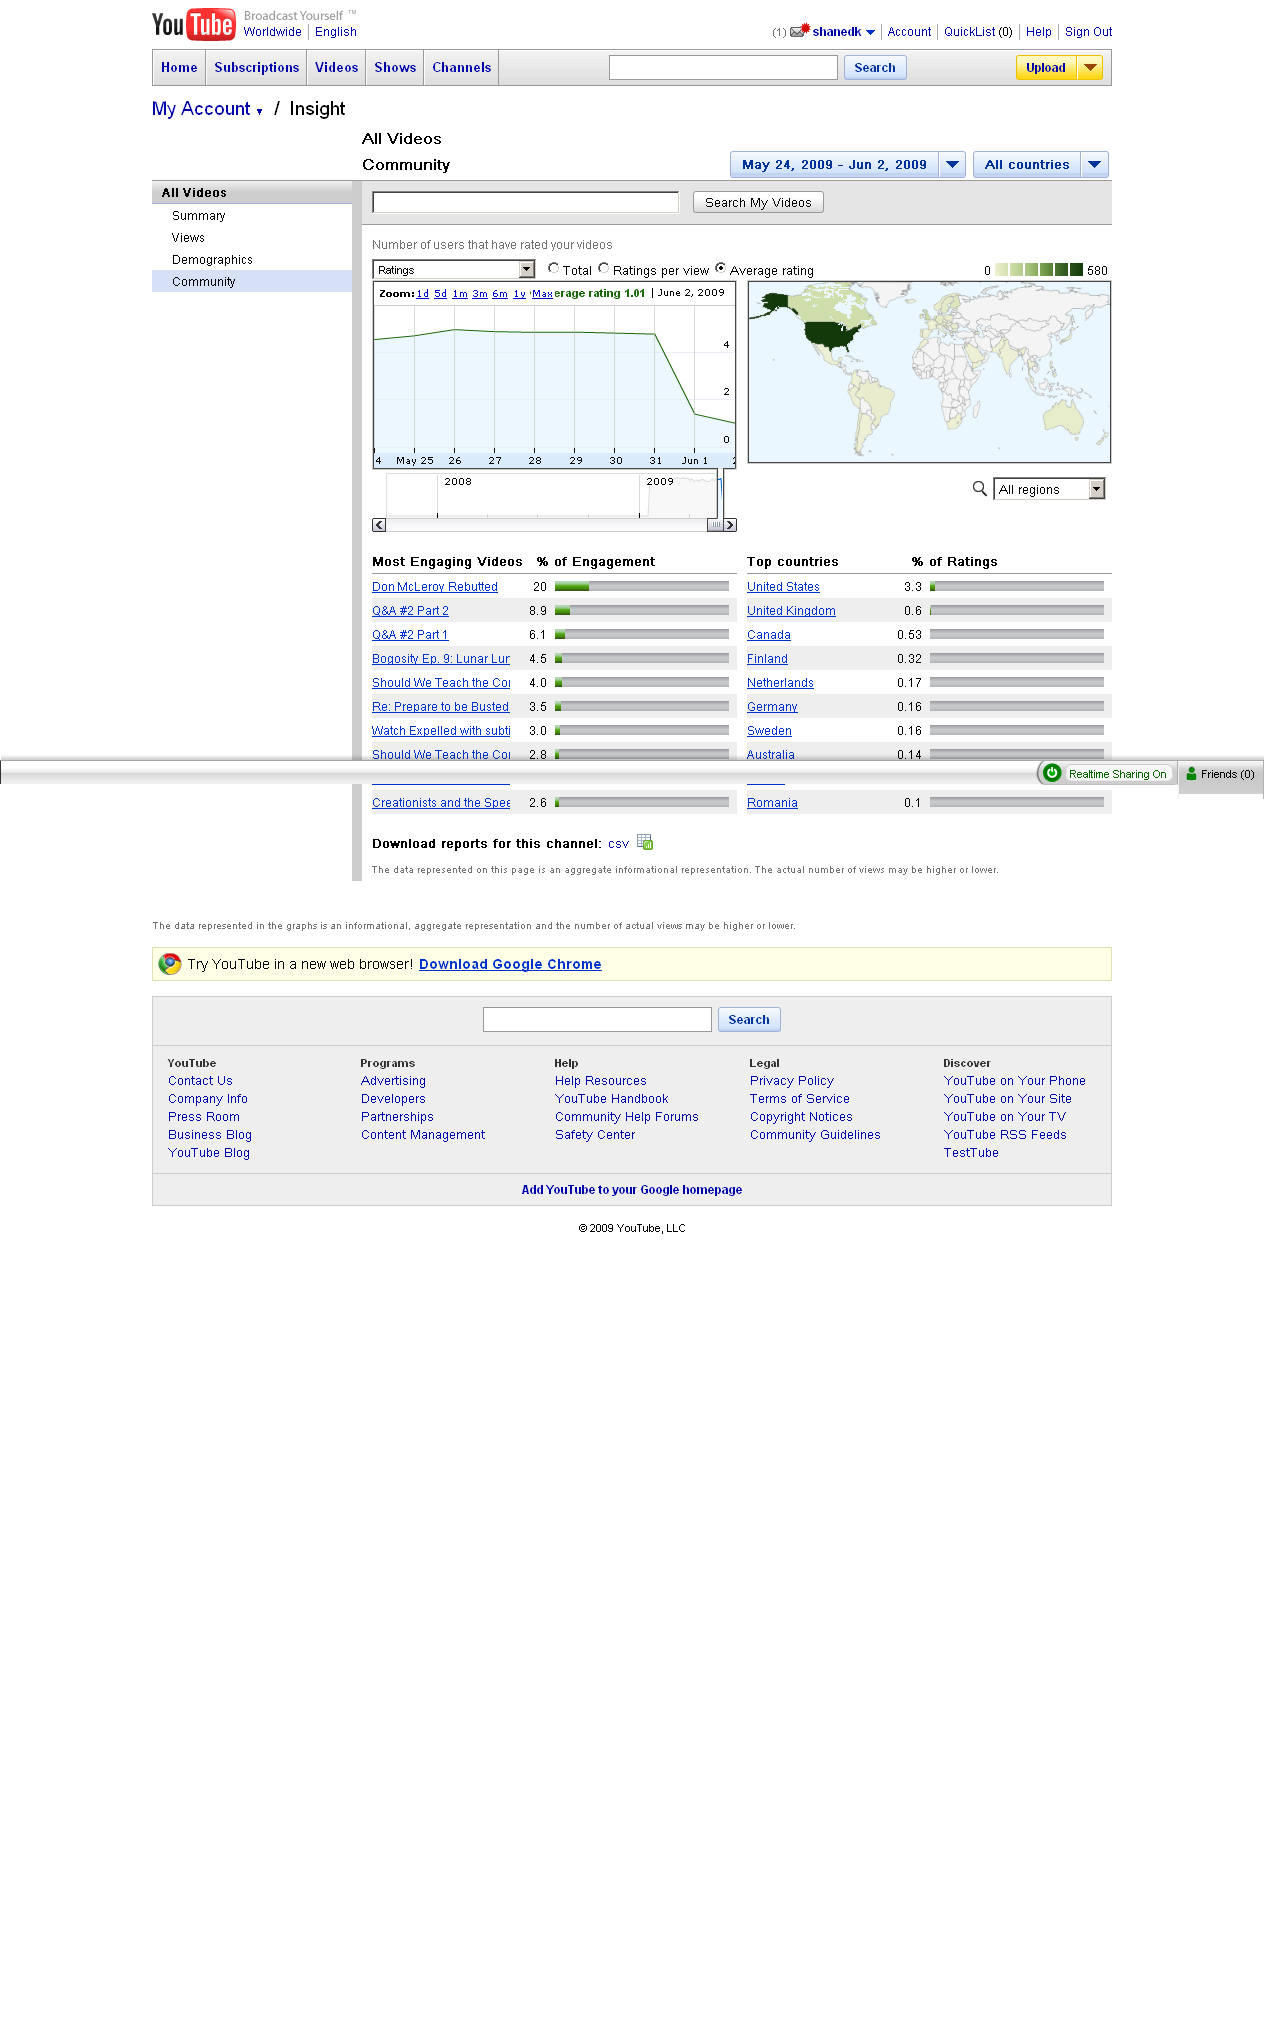
Task: Select the Ratings per view option
Action: [603, 268]
